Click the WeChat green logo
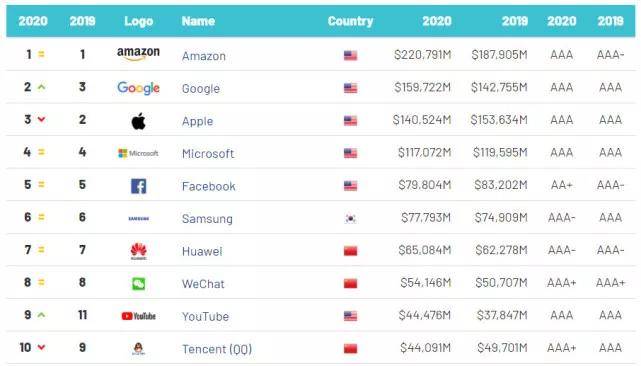The width and height of the screenshot is (641, 366). [139, 283]
